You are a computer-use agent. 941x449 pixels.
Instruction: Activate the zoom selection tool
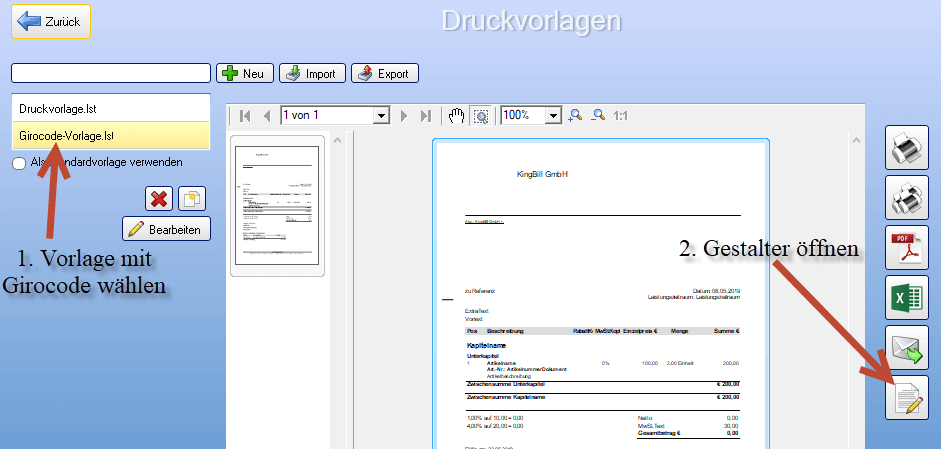pyautogui.click(x=481, y=116)
